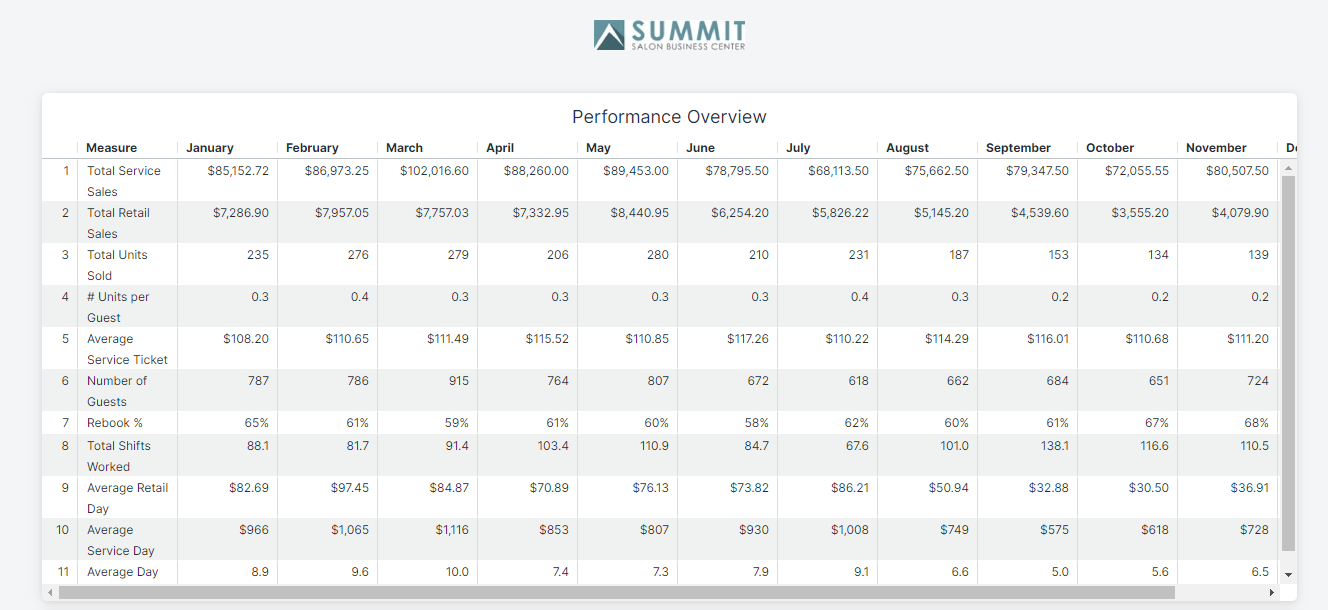Select the Average Service Ticket row label
Image resolution: width=1328 pixels, height=610 pixels.
[127, 349]
